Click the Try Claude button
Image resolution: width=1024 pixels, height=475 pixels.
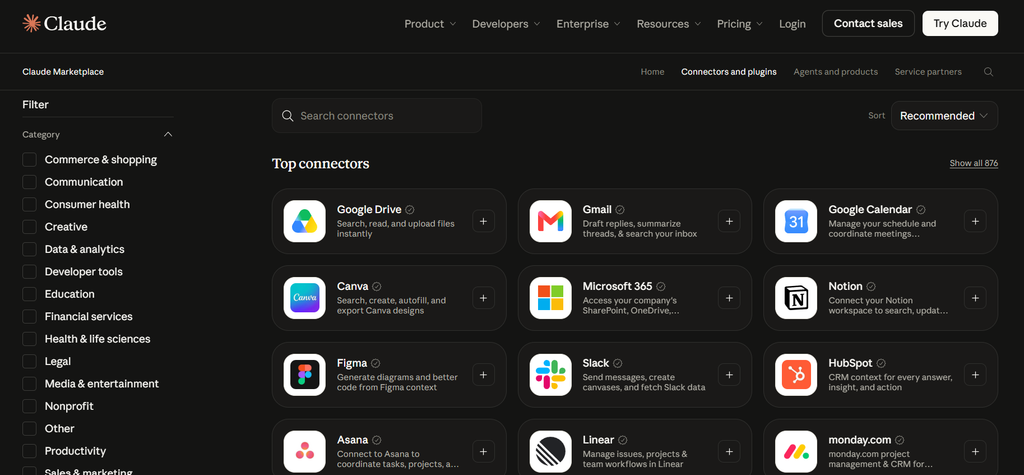click(x=960, y=24)
